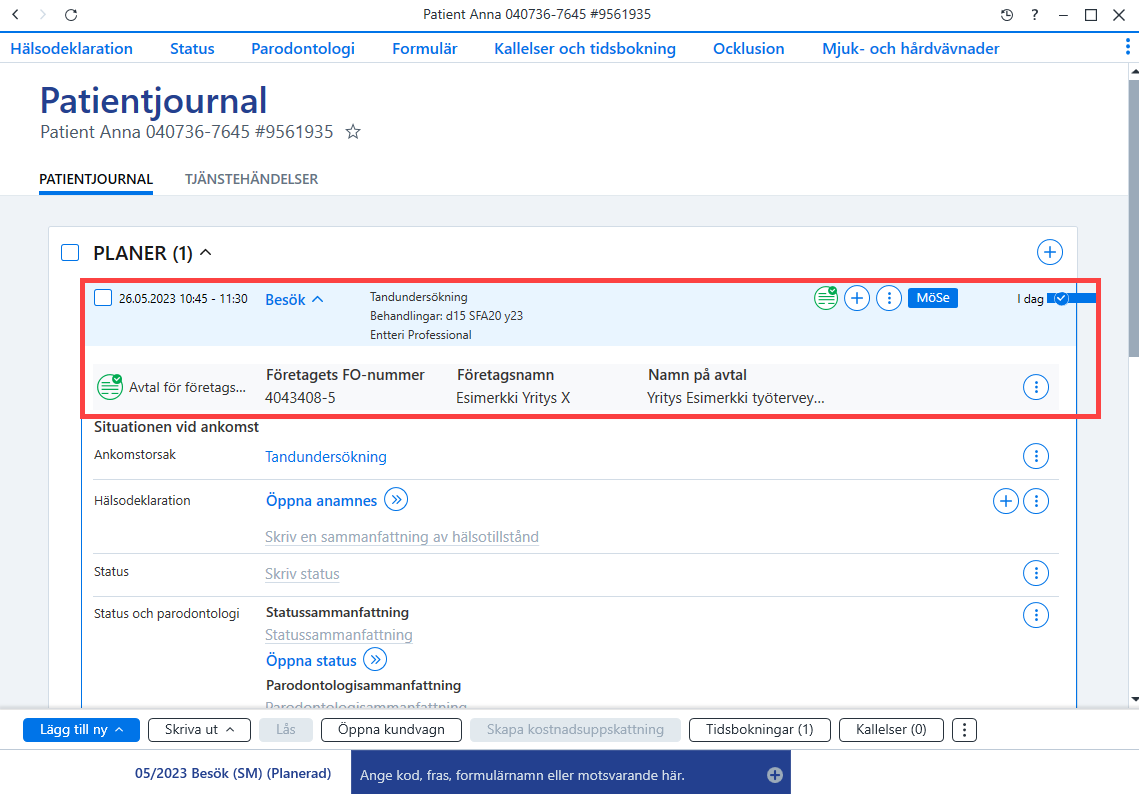Reload the page with refresh icon
The width and height of the screenshot is (1139, 794).
pos(70,15)
